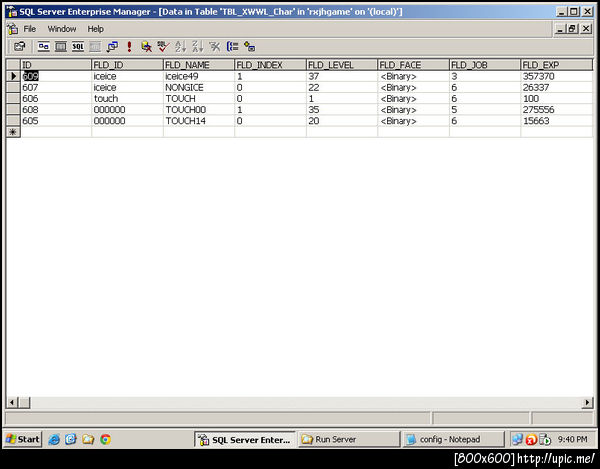The width and height of the screenshot is (600, 469).
Task: Launch Internet Explorer from quick launch
Action: [x=54, y=439]
